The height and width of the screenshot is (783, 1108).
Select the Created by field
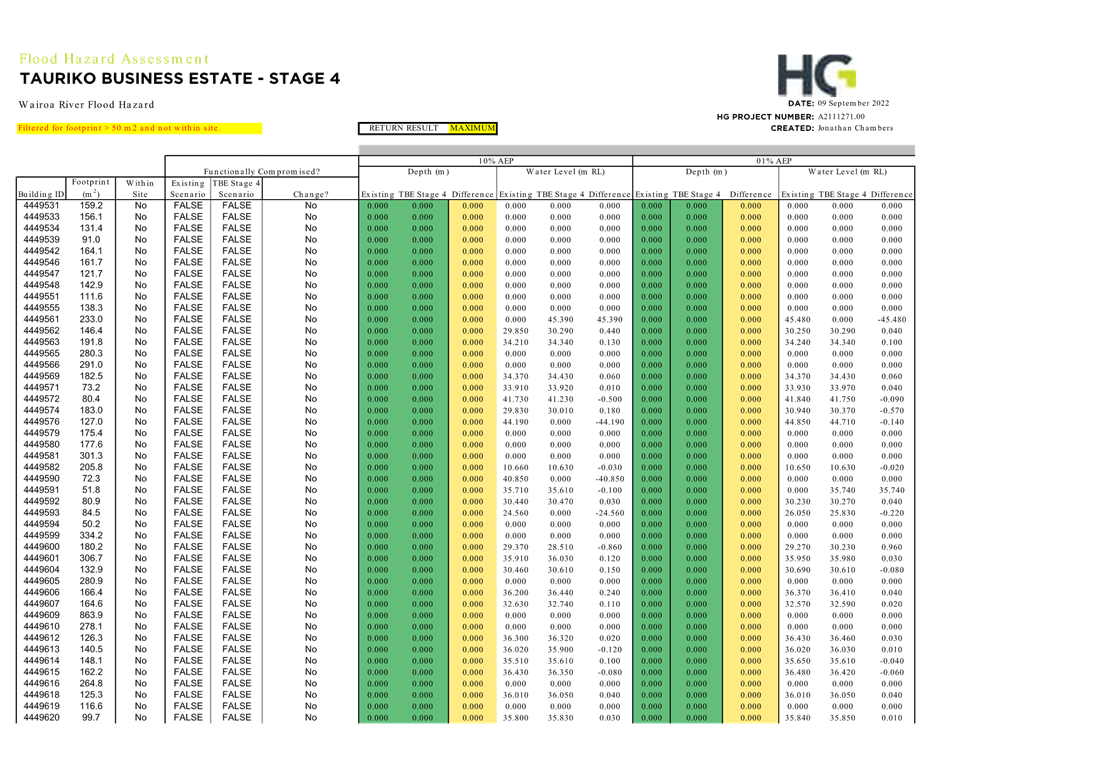point(832,128)
